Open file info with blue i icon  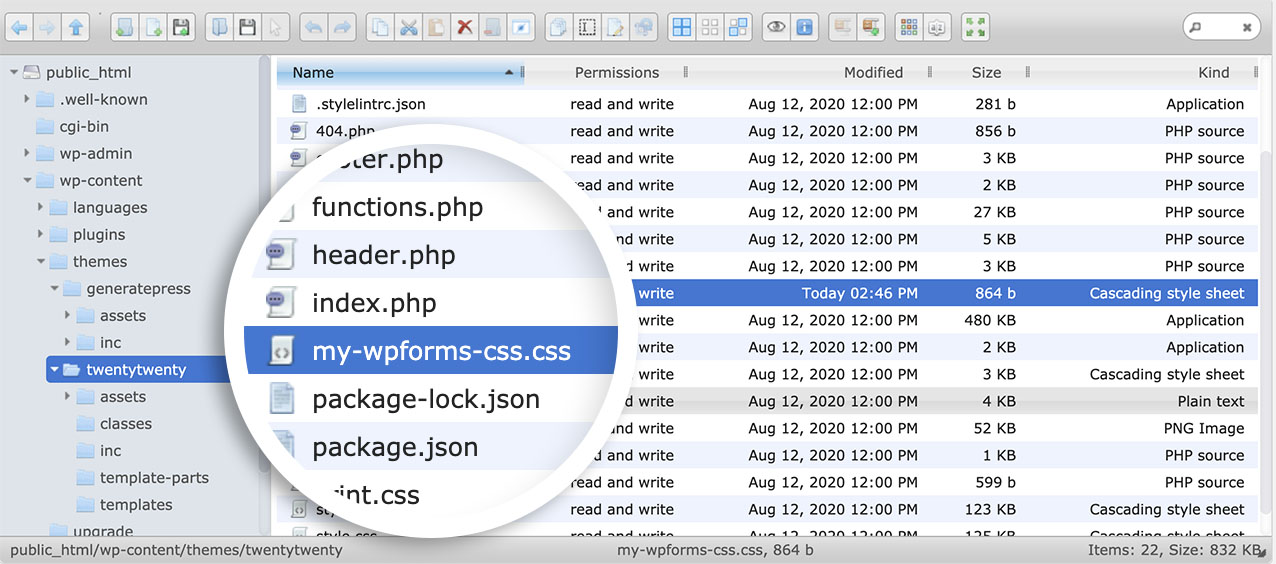coord(804,27)
